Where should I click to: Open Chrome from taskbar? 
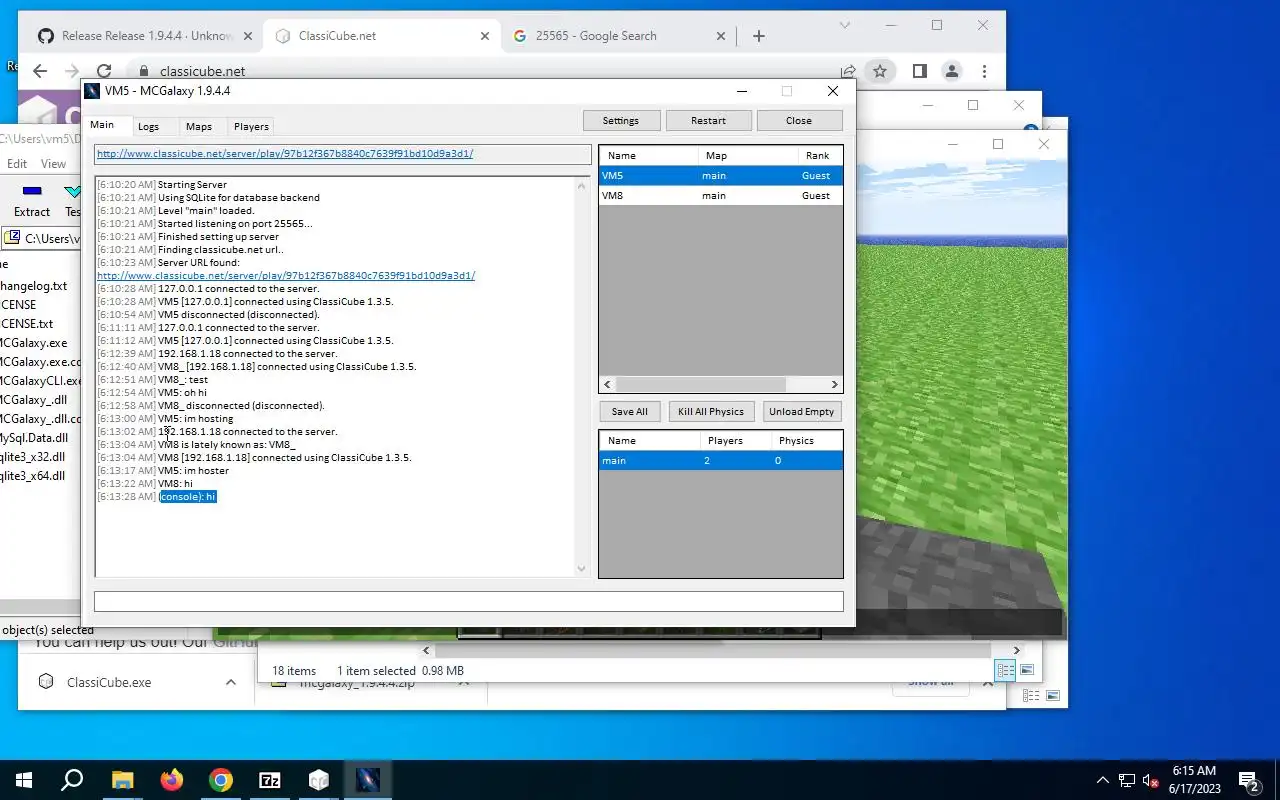point(220,780)
